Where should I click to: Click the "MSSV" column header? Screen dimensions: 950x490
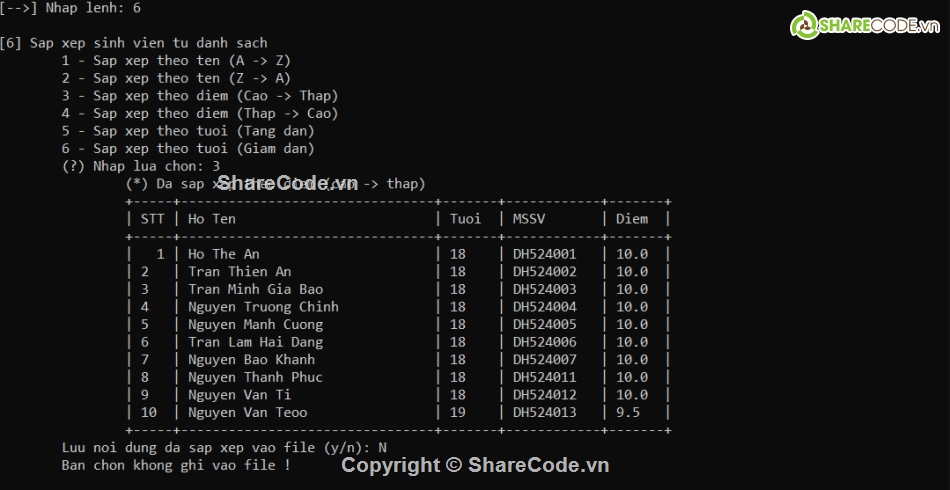point(528,219)
